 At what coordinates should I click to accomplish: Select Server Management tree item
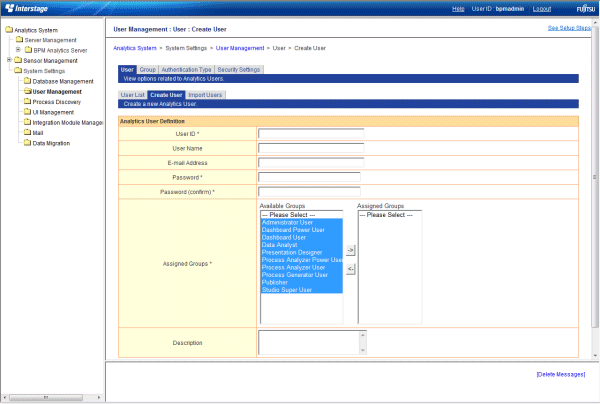tap(51, 40)
